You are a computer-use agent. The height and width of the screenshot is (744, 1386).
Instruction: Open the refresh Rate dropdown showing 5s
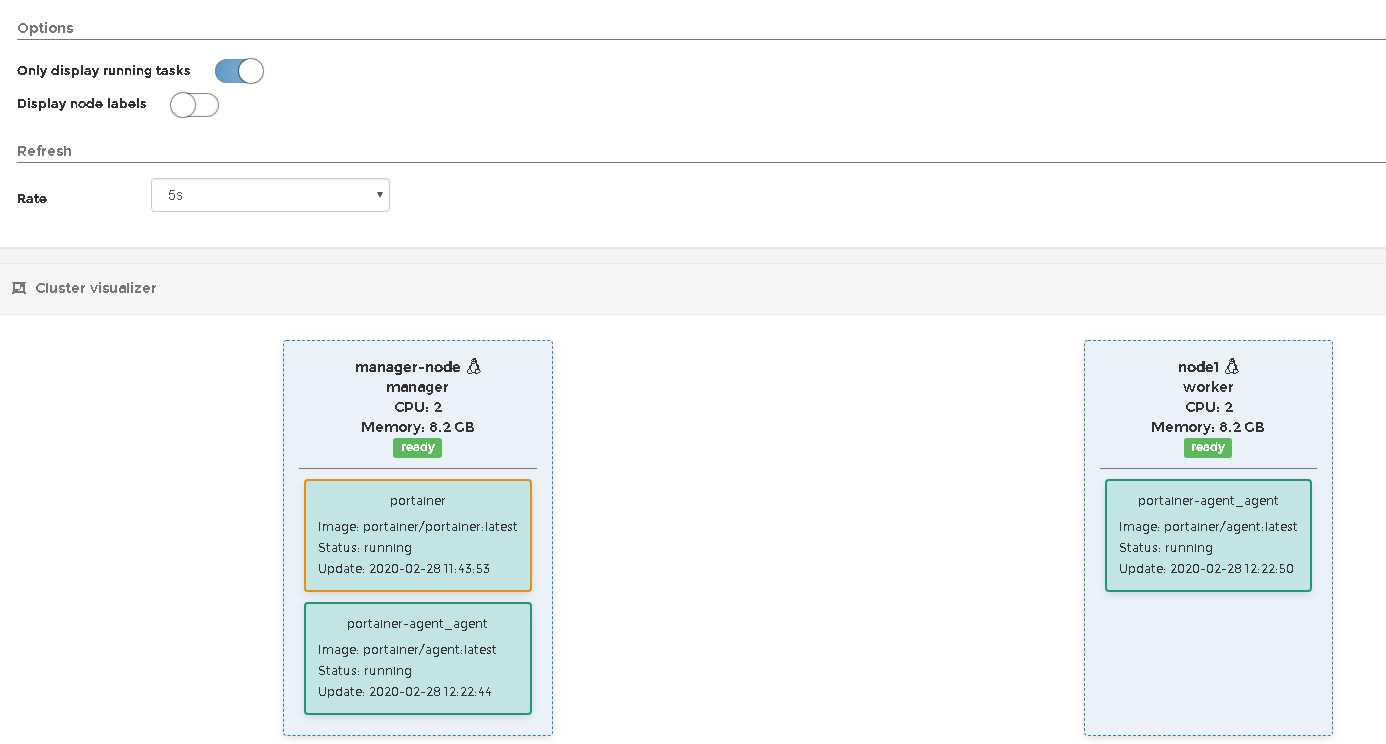pos(270,195)
